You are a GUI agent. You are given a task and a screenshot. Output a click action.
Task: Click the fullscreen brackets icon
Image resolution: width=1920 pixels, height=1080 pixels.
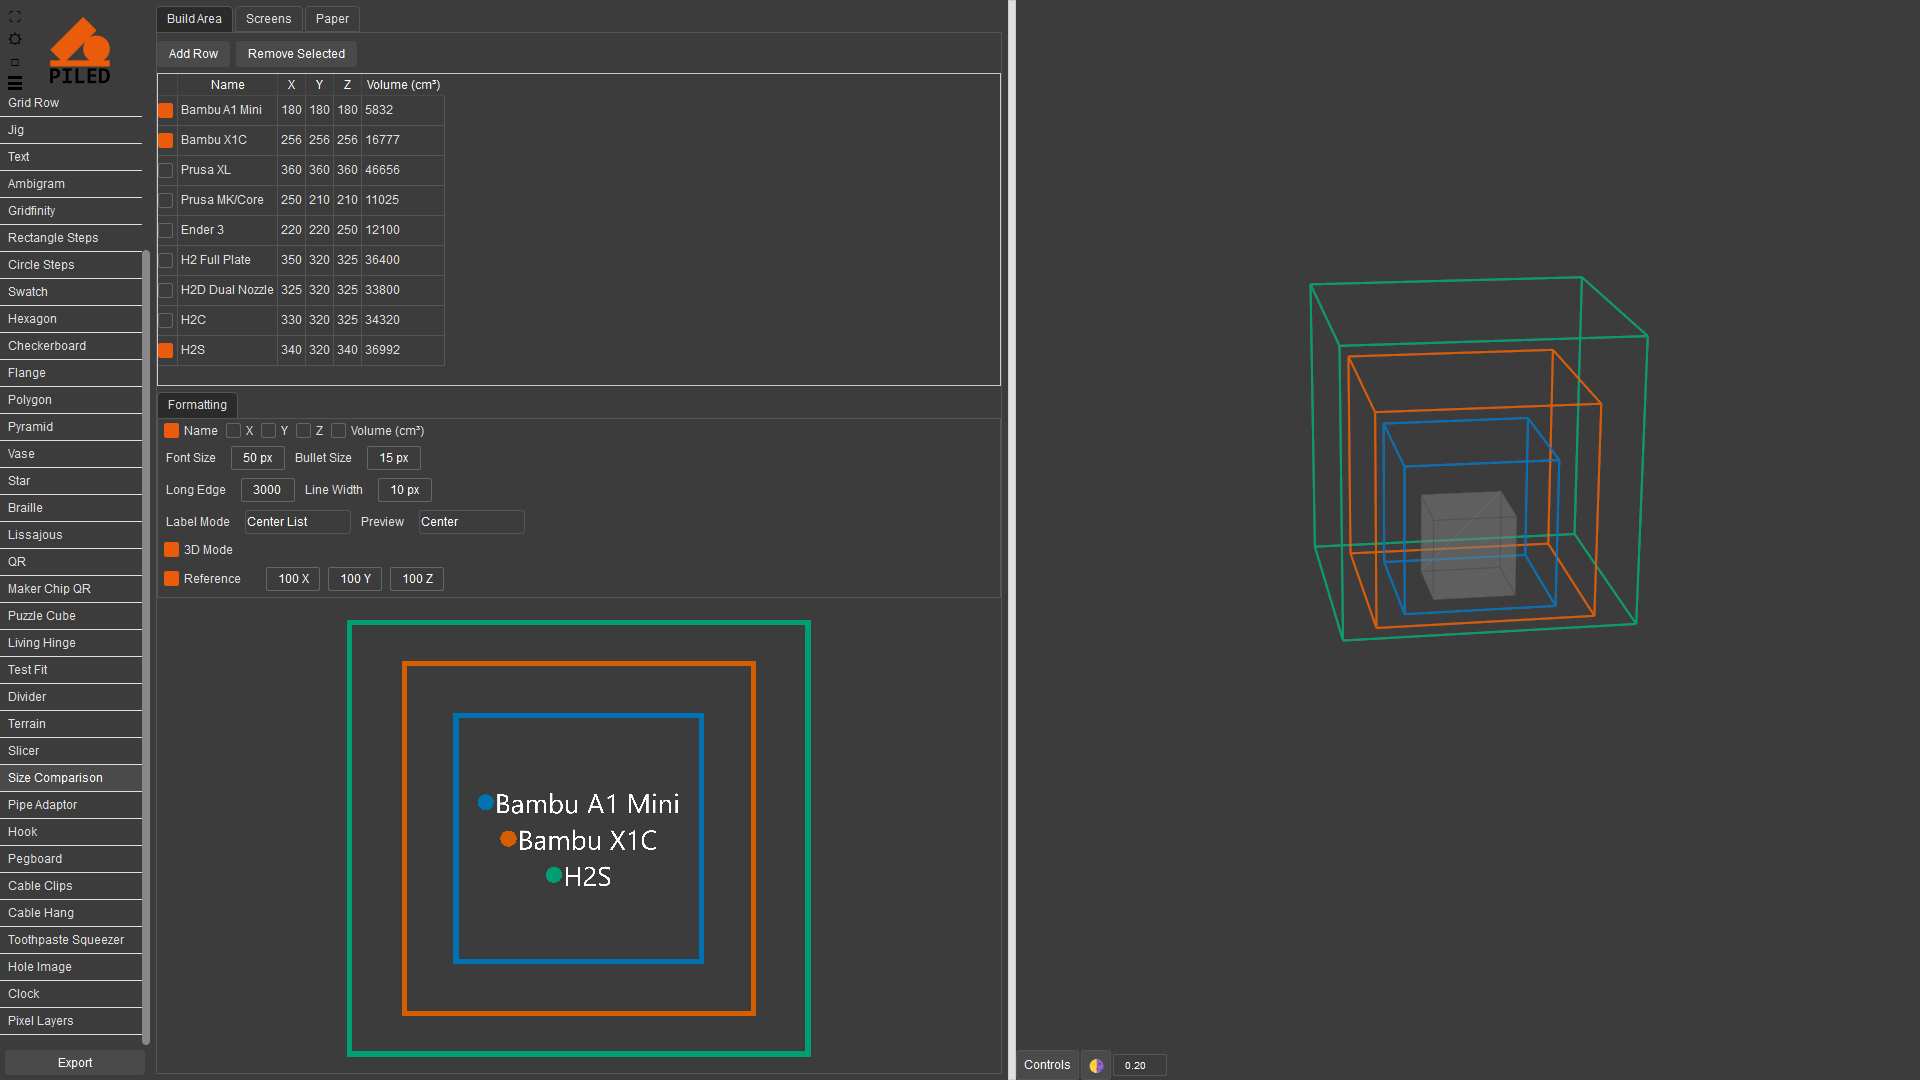pyautogui.click(x=15, y=17)
